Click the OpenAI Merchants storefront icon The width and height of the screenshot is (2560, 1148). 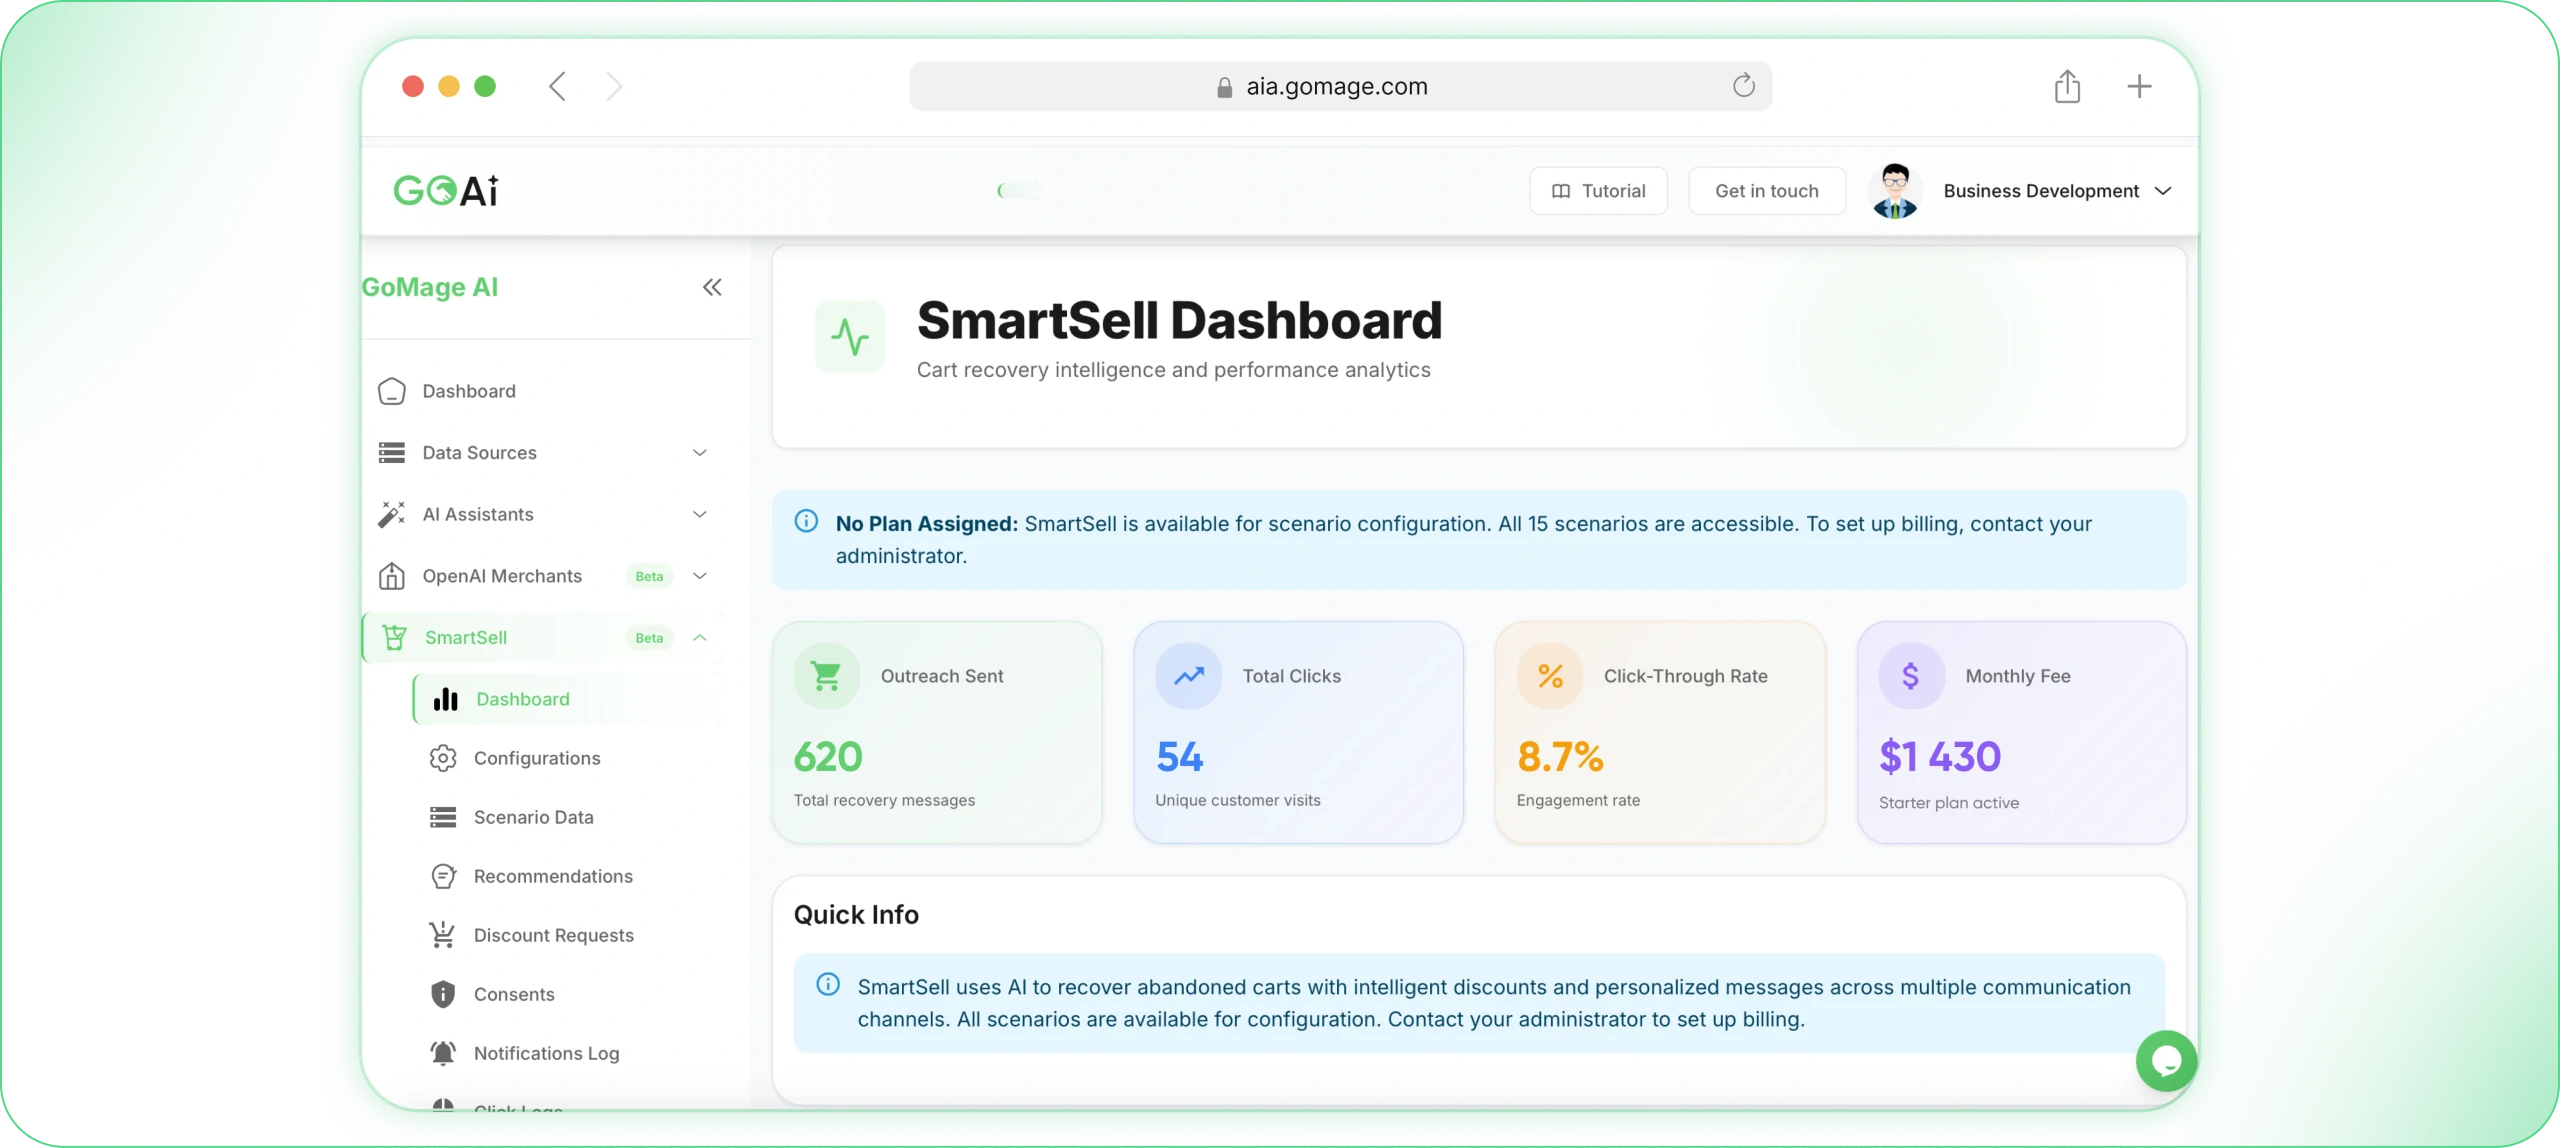(392, 576)
